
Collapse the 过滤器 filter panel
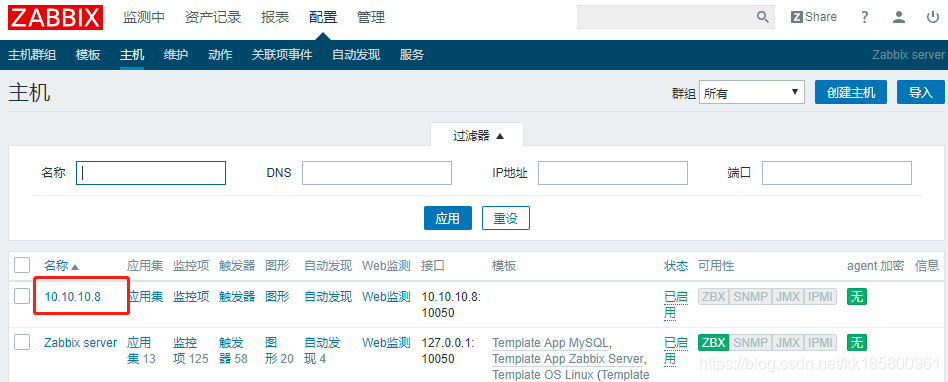pos(477,135)
